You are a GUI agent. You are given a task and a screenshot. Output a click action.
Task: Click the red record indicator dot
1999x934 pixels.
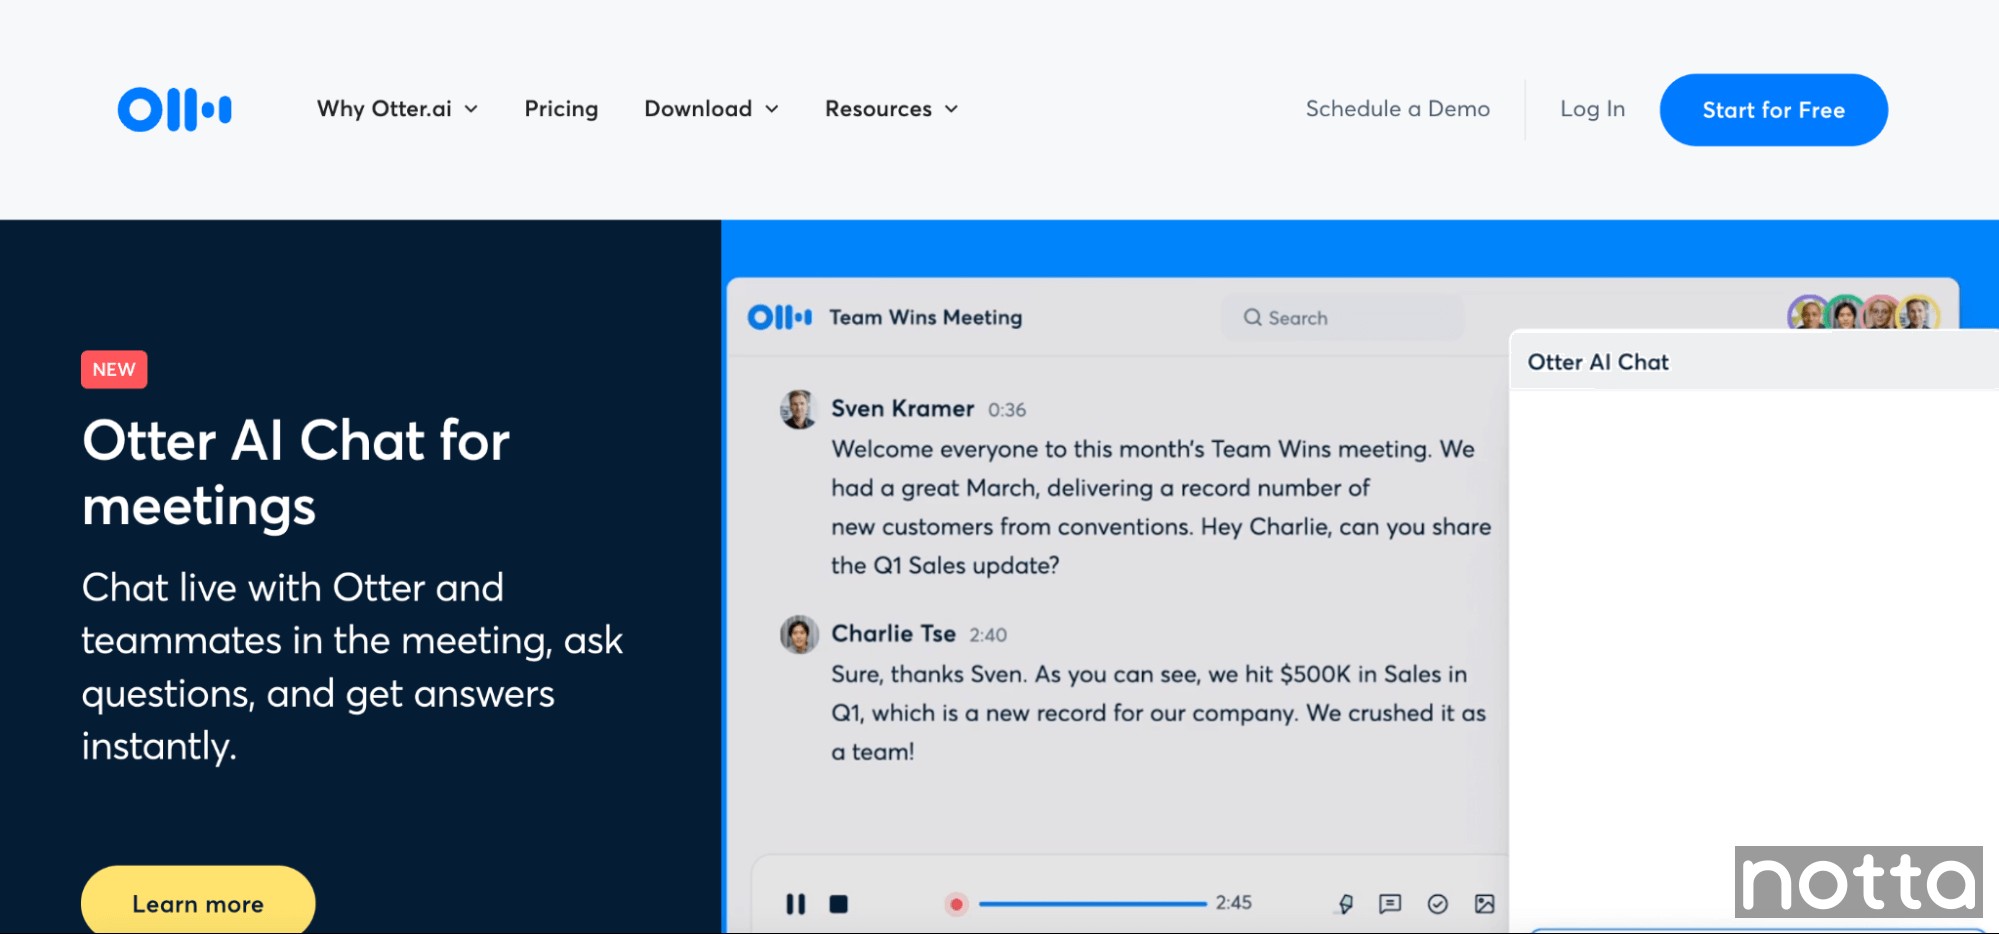pos(956,904)
